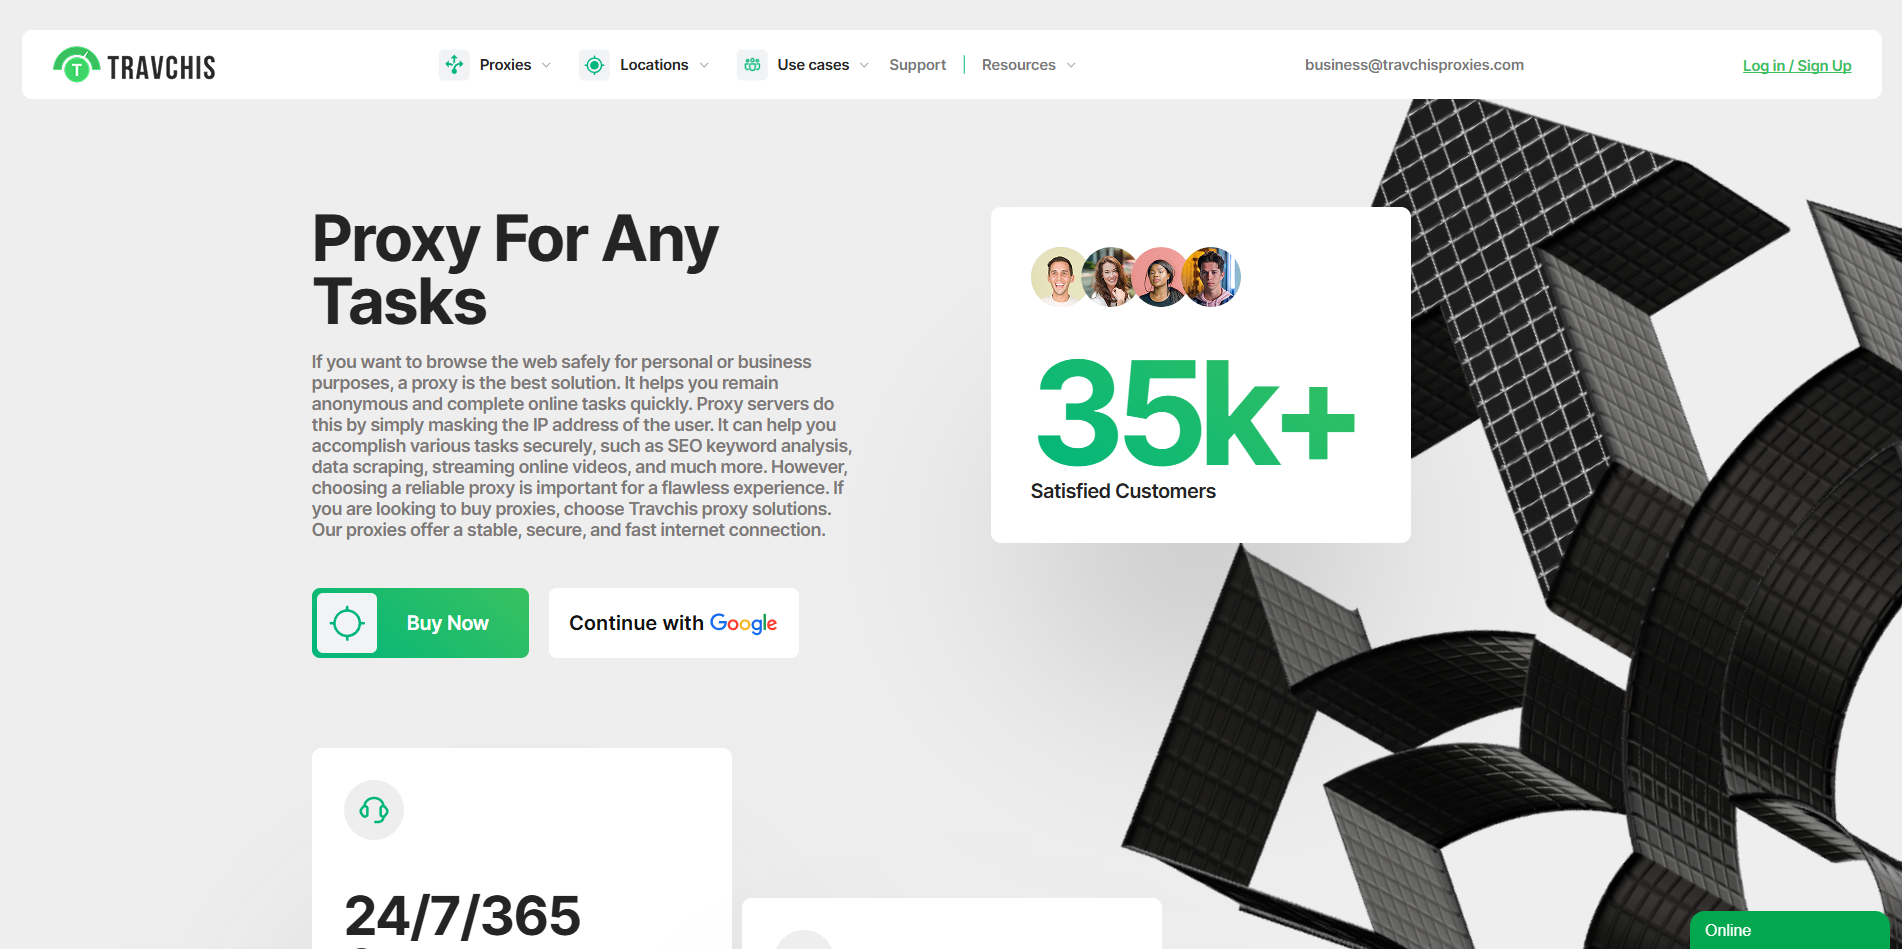Click the first smiling customer avatar
Viewport: 1902px width, 949px height.
pyautogui.click(x=1060, y=277)
